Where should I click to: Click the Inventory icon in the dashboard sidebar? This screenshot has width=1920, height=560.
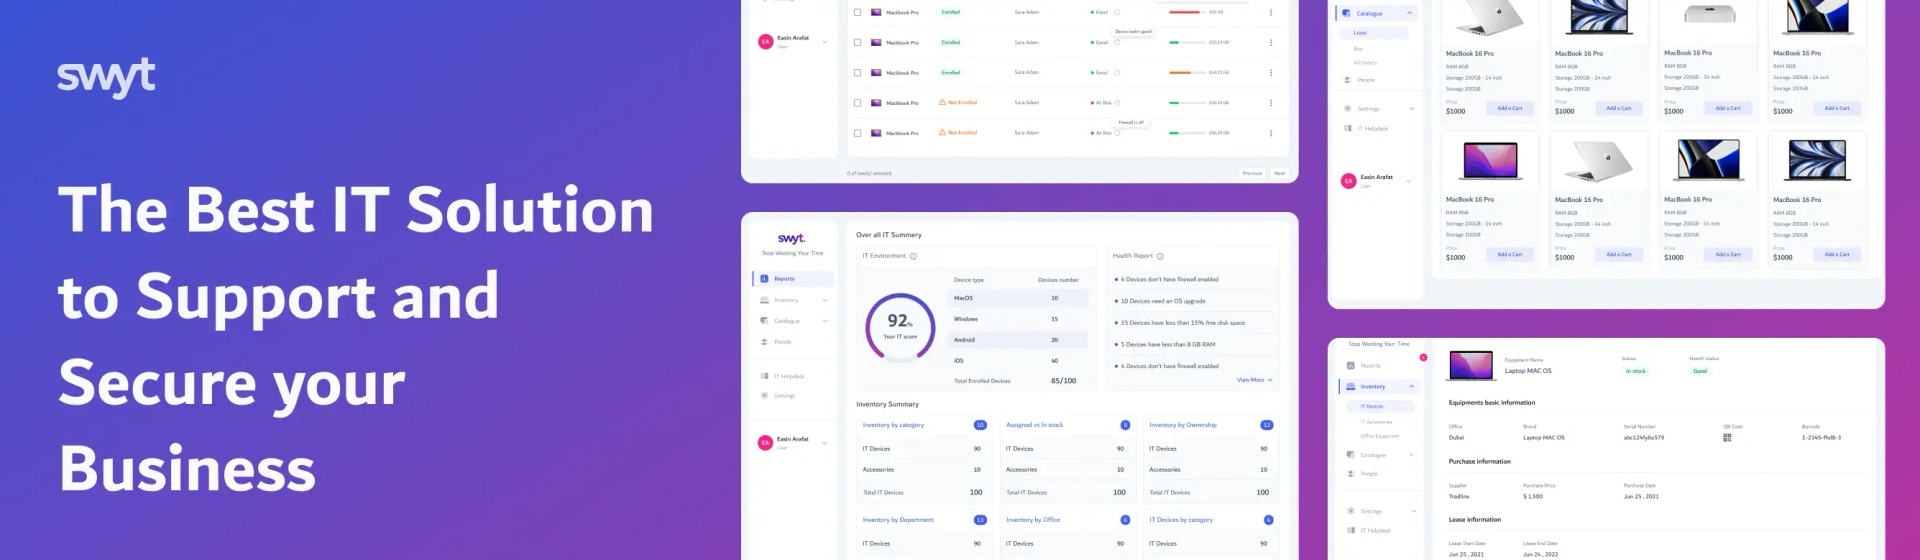click(764, 300)
